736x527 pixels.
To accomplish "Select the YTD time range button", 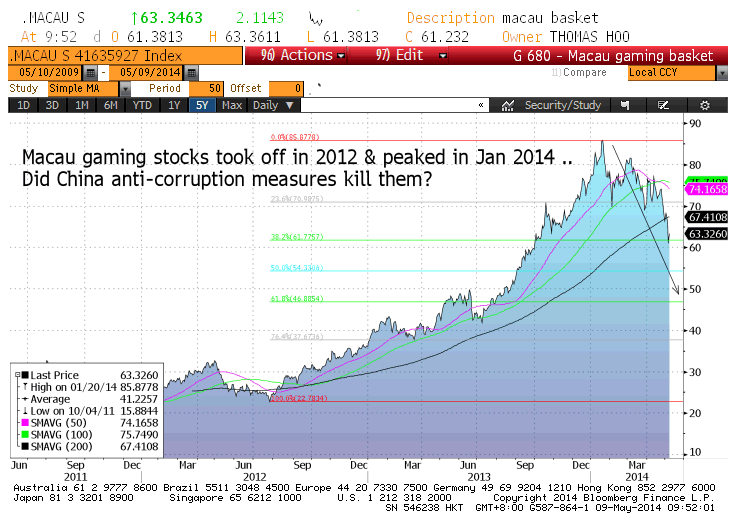I will pos(143,104).
